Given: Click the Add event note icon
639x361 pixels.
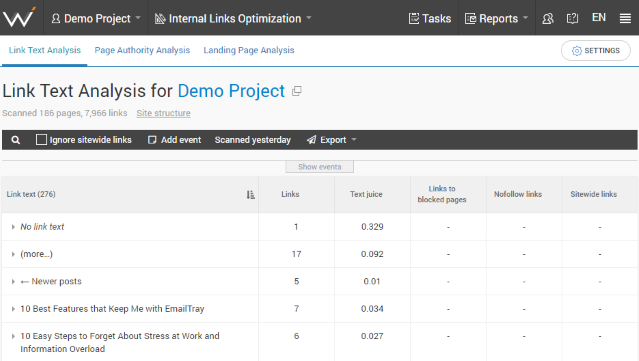Looking at the screenshot, I should point(152,140).
